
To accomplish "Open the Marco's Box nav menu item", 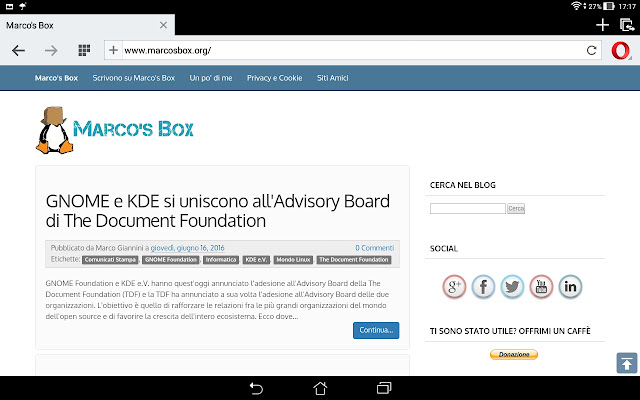I will pos(56,78).
